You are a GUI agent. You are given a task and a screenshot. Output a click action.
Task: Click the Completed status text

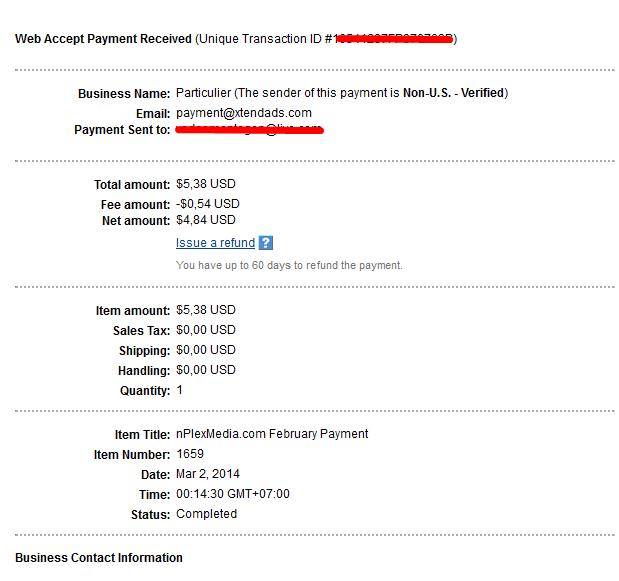coord(206,514)
